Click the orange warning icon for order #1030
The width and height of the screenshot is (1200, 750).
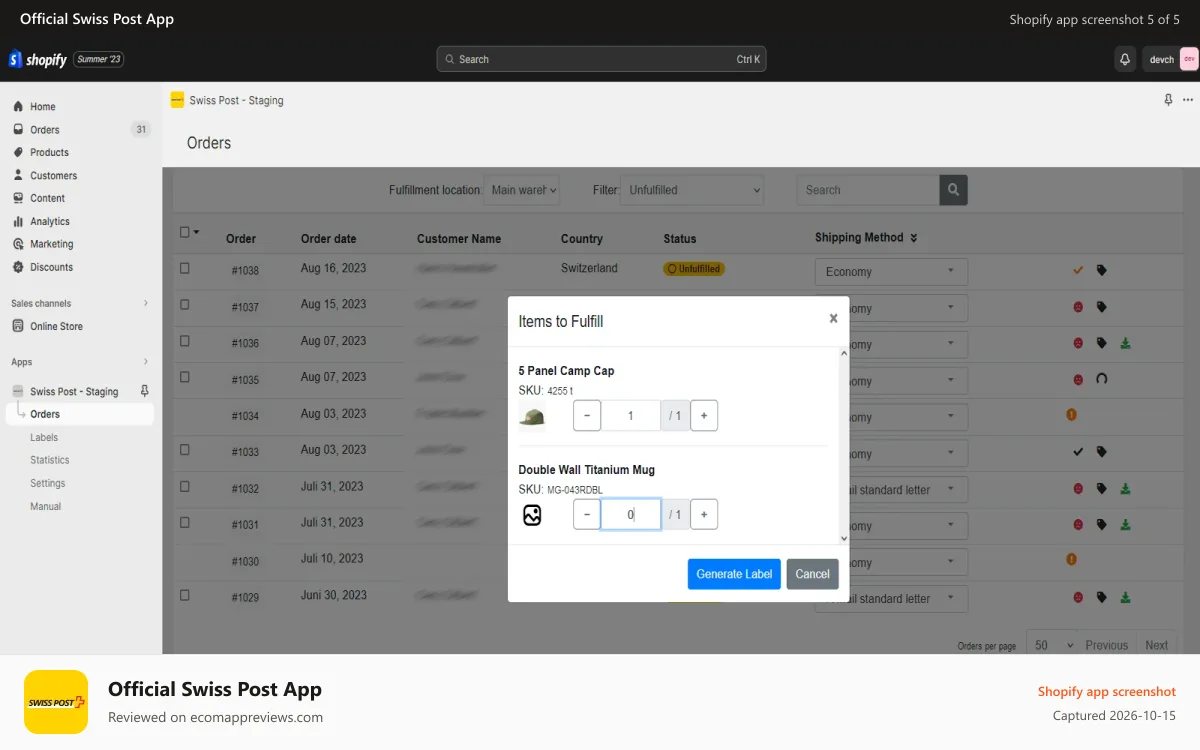1071,560
